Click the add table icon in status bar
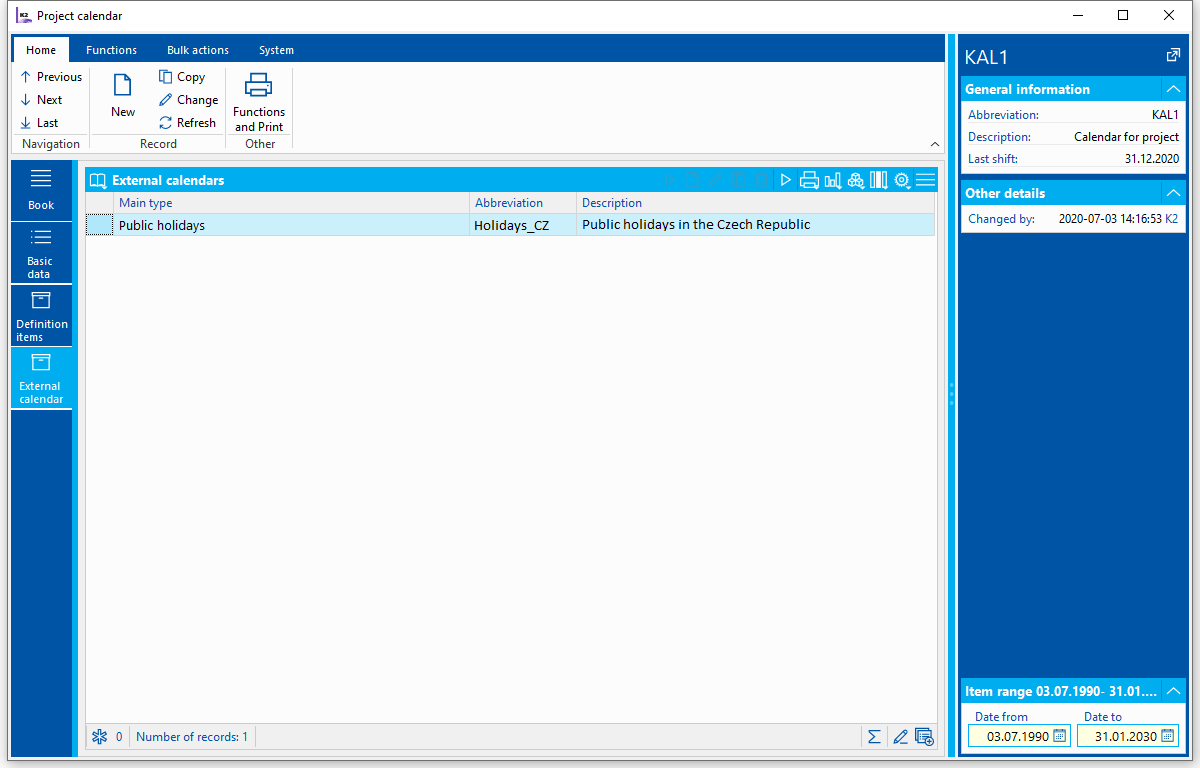This screenshot has width=1200, height=768. (924, 737)
